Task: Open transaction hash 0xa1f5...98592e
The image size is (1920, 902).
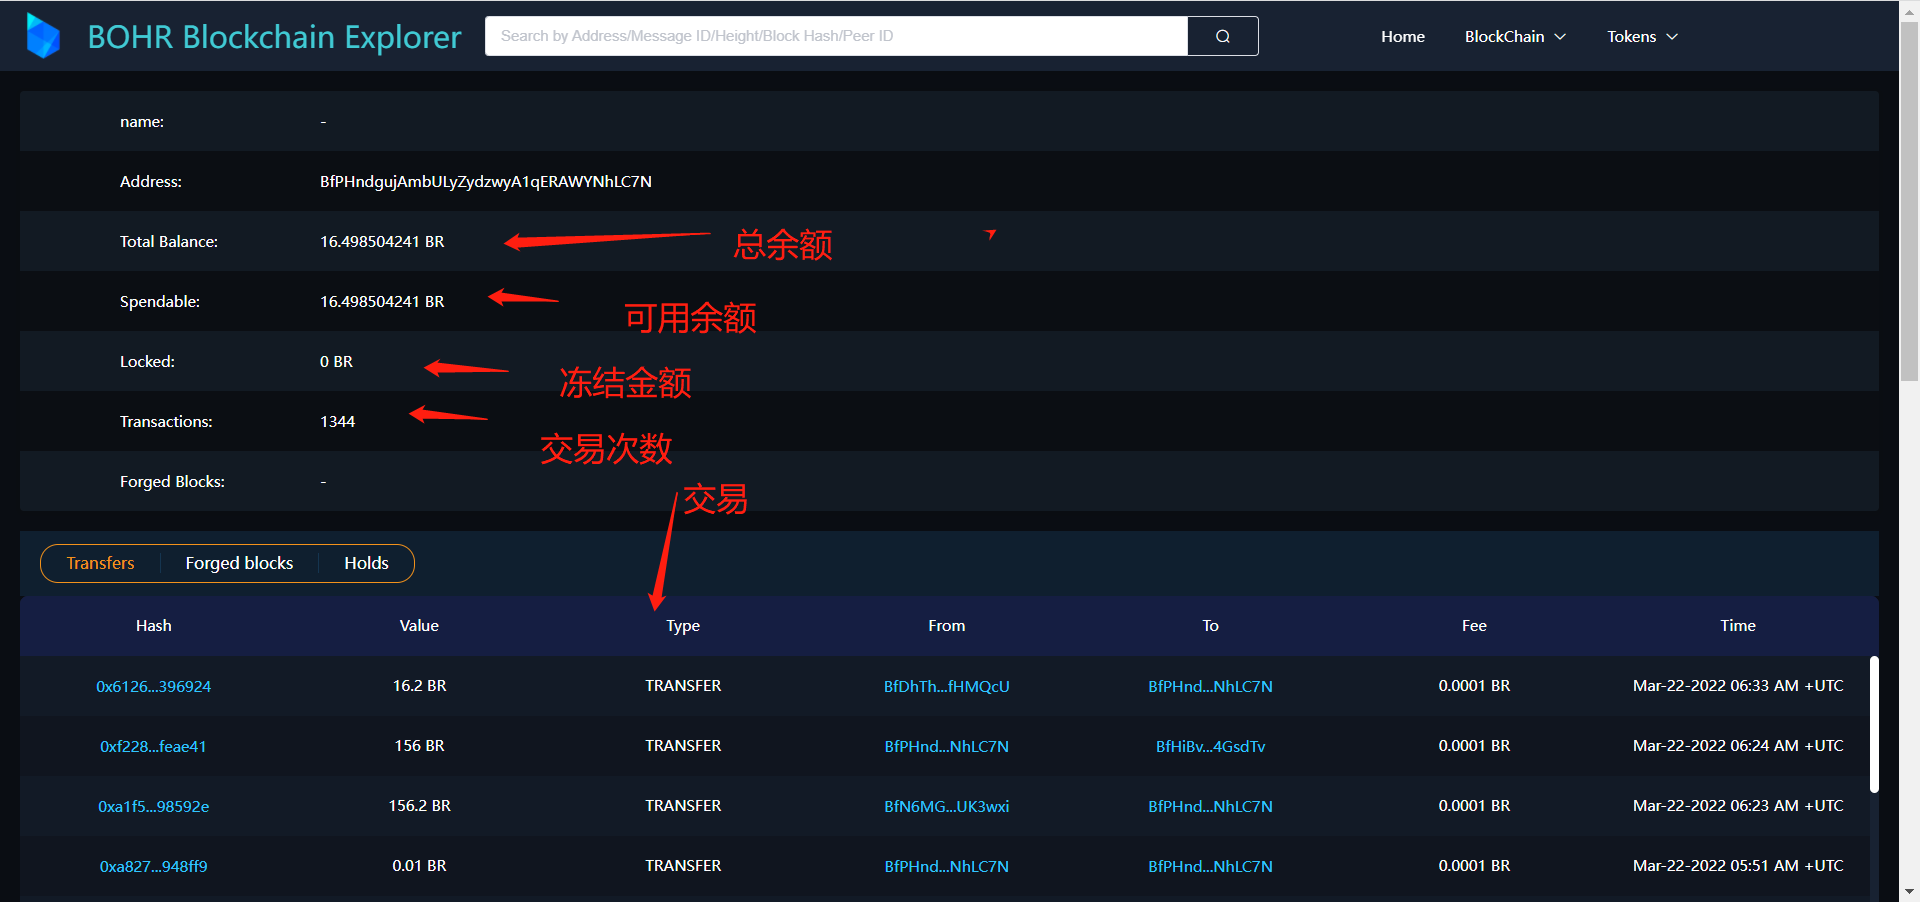Action: (x=153, y=806)
